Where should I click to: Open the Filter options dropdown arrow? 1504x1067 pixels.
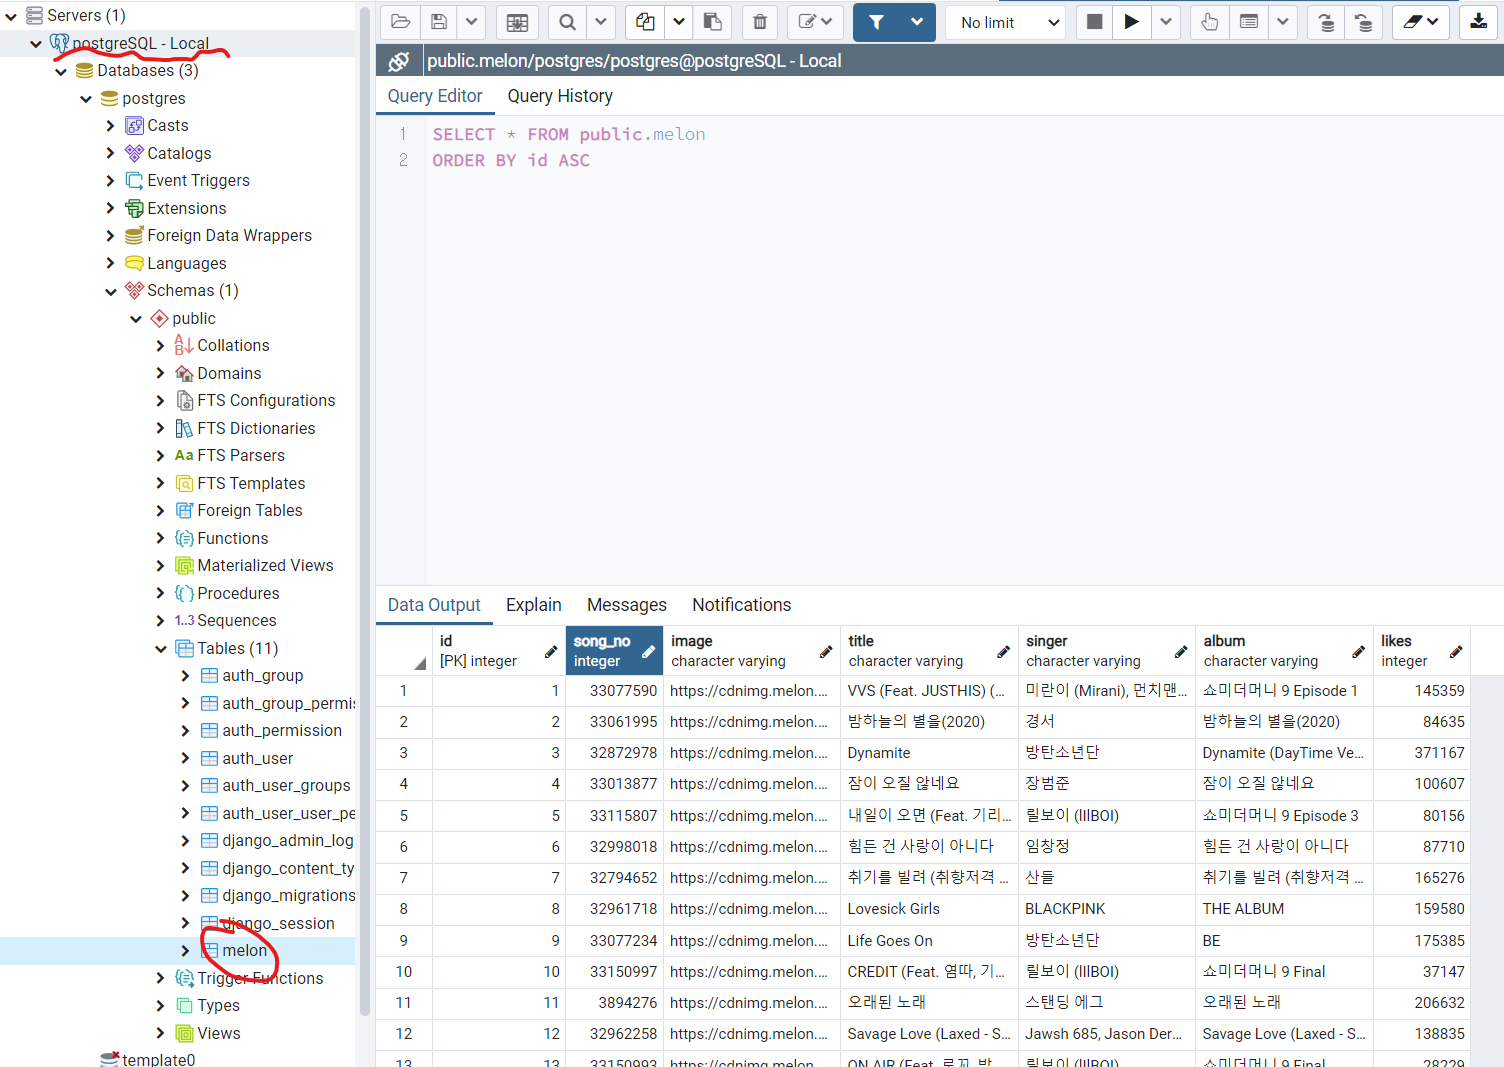pos(916,22)
